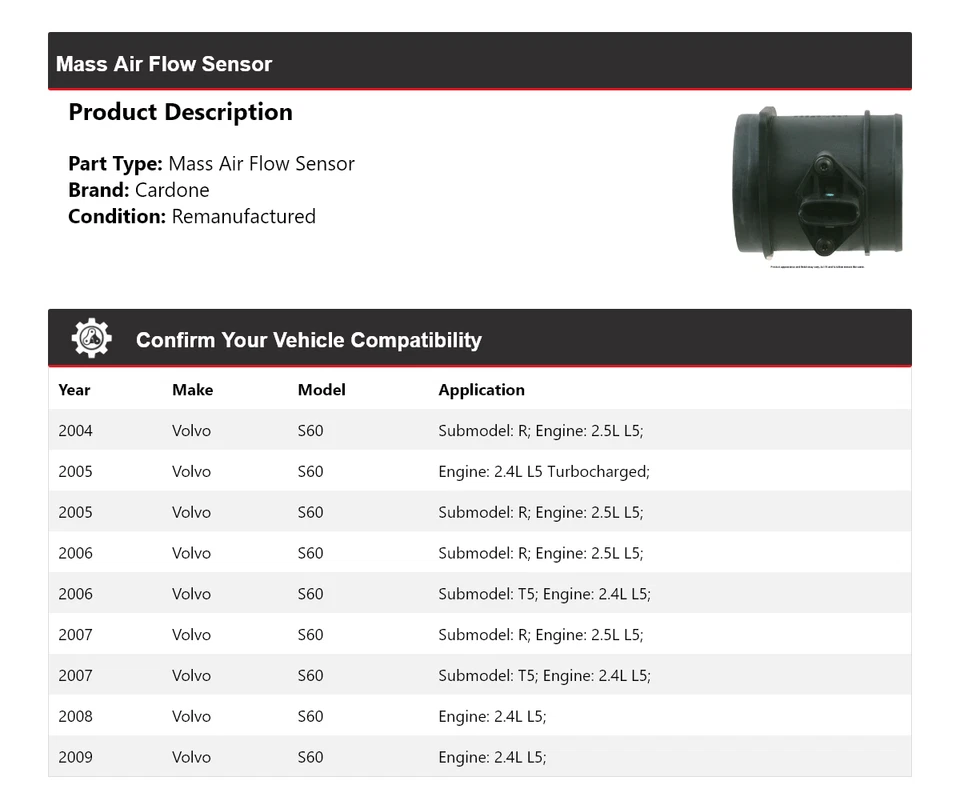The width and height of the screenshot is (960, 809).
Task: Click the Model column header
Action: click(321, 390)
